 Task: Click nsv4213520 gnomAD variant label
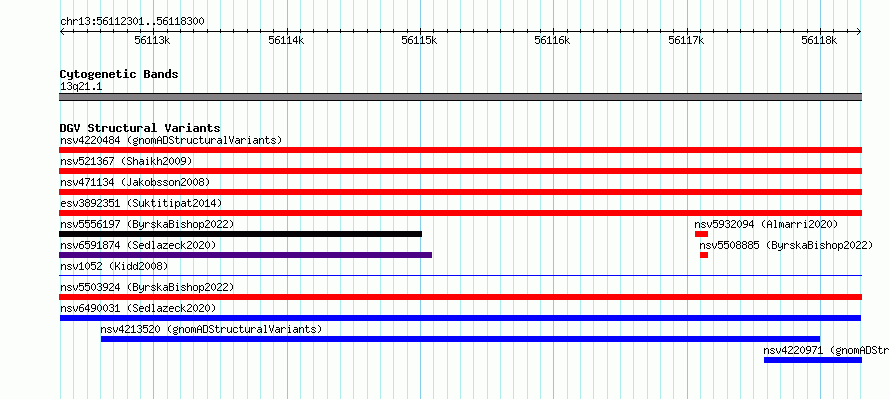pos(211,329)
